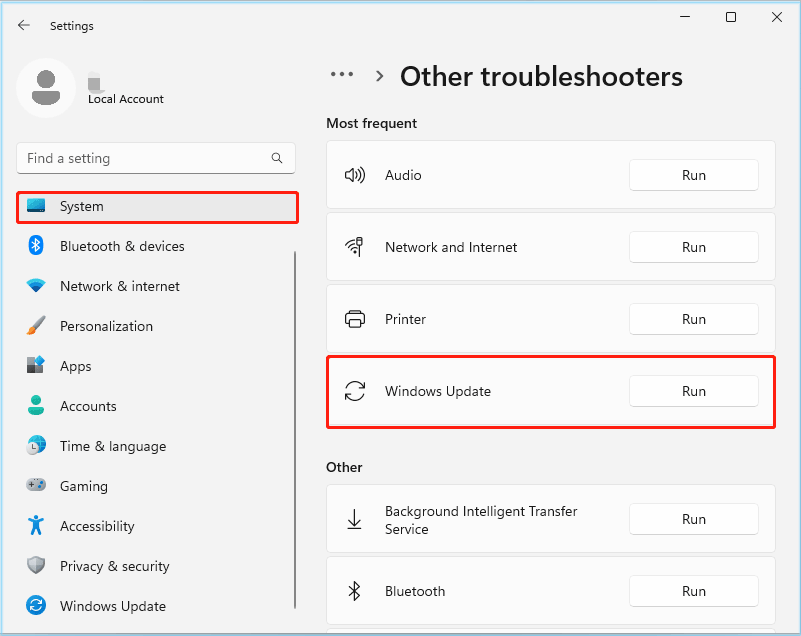Viewport: 801px width, 636px height.
Task: Click the Network and Internet signal icon
Action: click(355, 246)
